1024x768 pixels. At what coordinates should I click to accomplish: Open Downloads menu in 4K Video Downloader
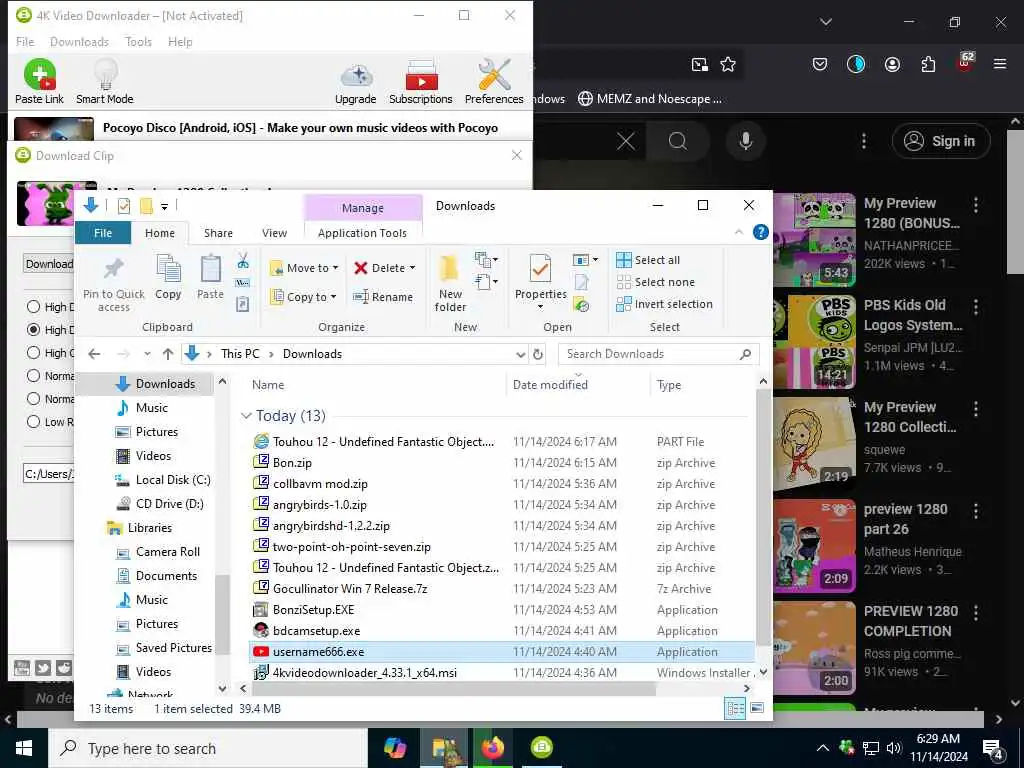(x=79, y=42)
